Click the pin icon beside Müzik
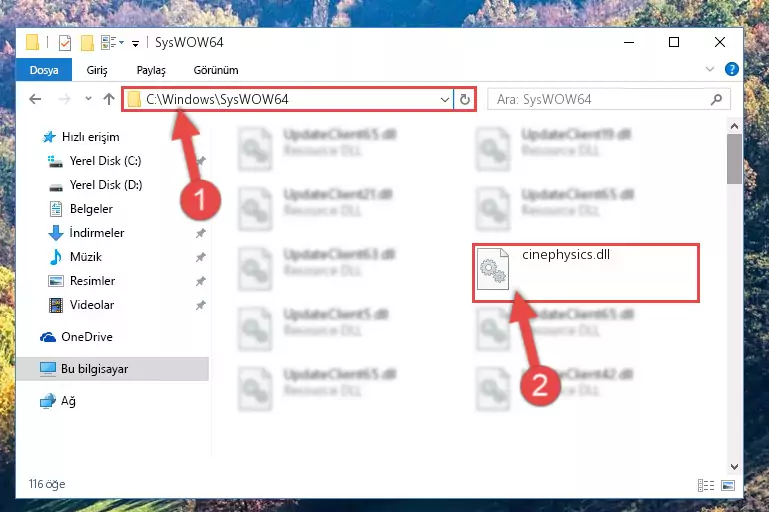Image resolution: width=769 pixels, height=512 pixels. pos(201,257)
